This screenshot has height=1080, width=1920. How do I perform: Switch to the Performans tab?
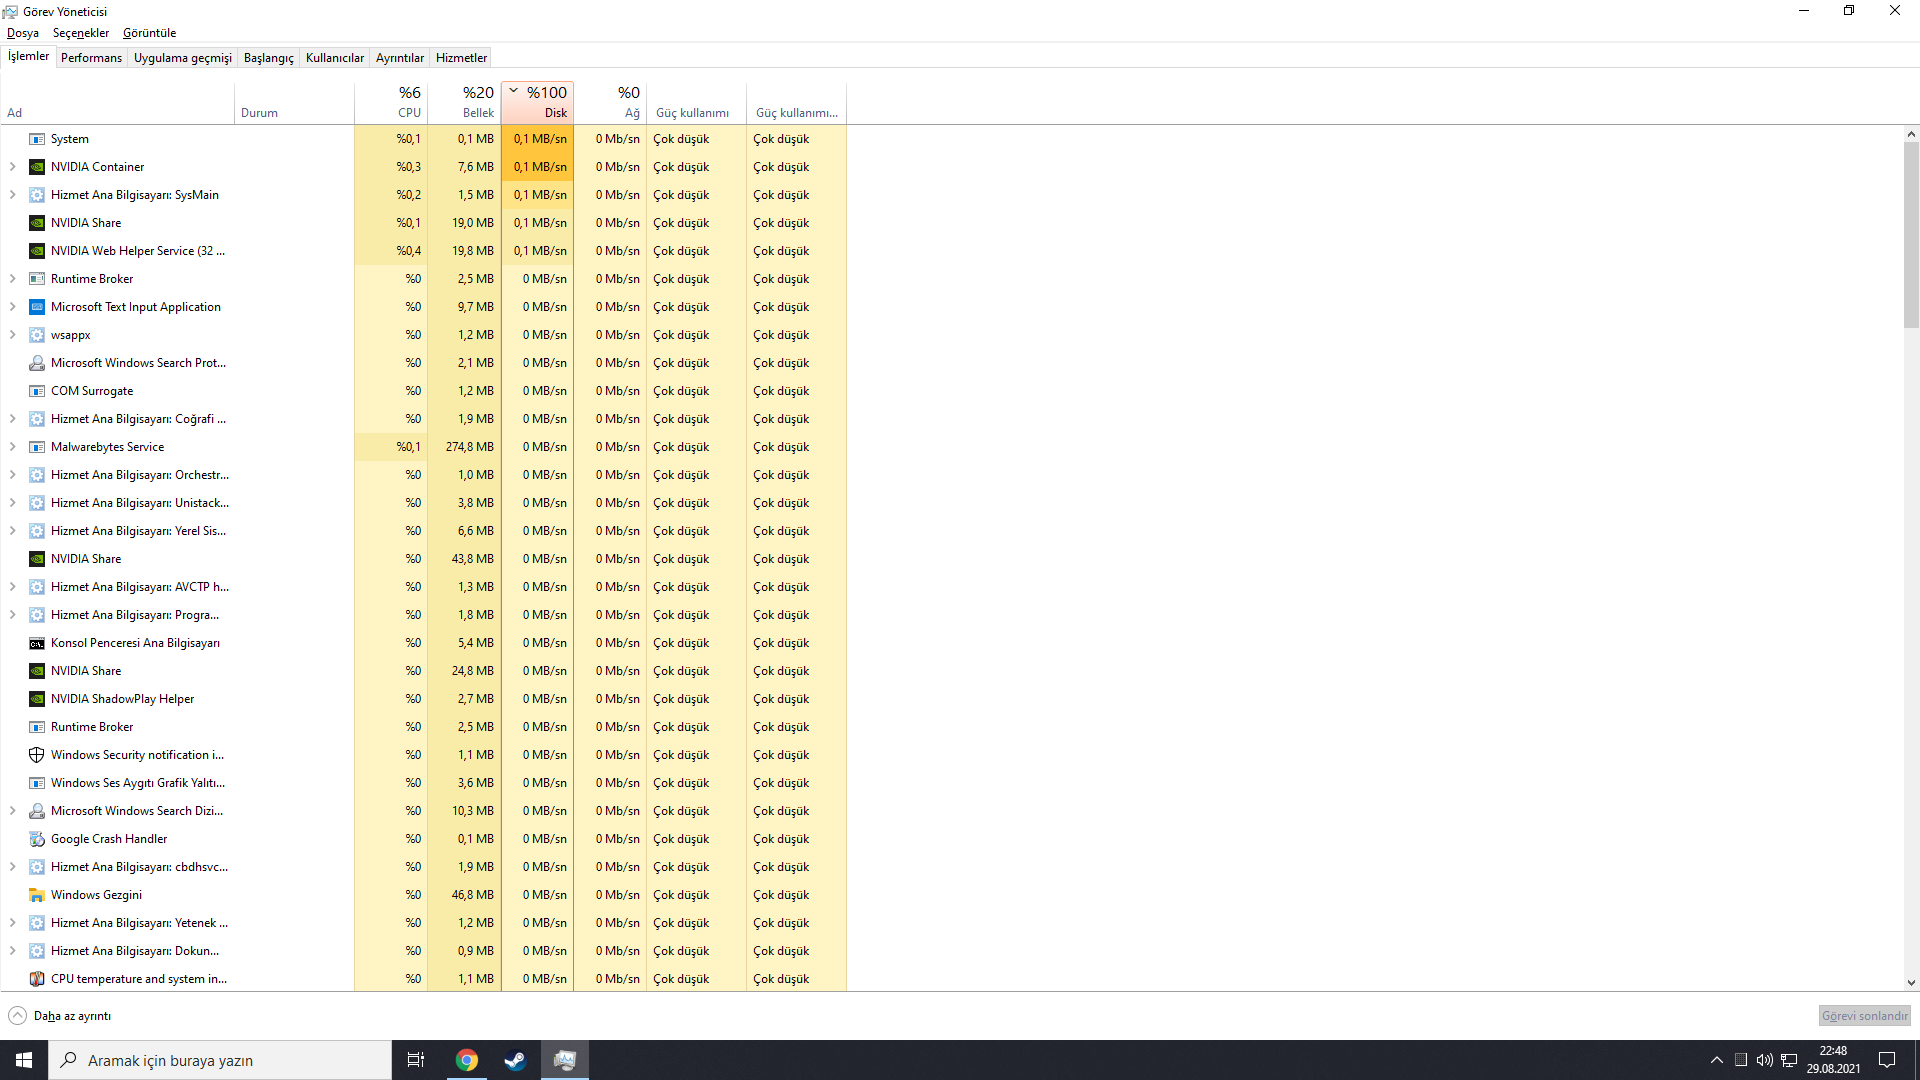[x=91, y=57]
